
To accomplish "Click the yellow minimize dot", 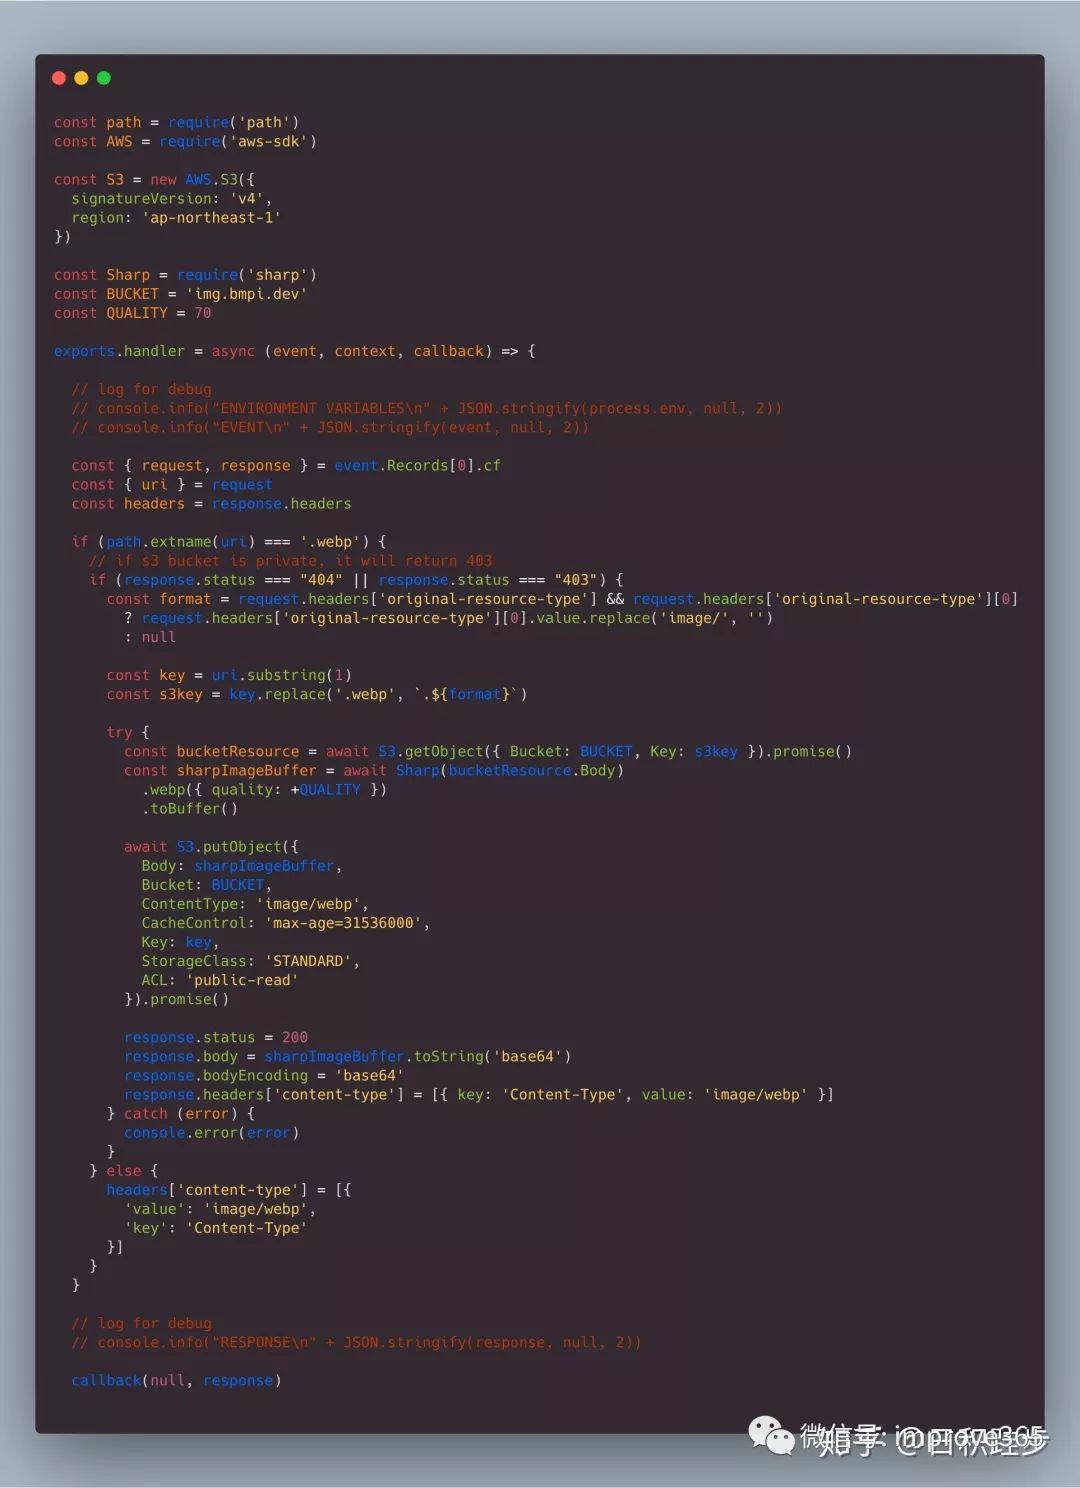I will click(81, 78).
